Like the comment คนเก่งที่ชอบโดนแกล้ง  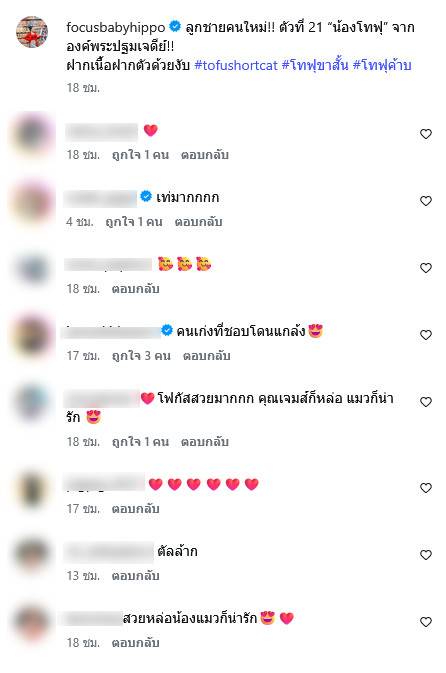pyautogui.click(x=425, y=335)
